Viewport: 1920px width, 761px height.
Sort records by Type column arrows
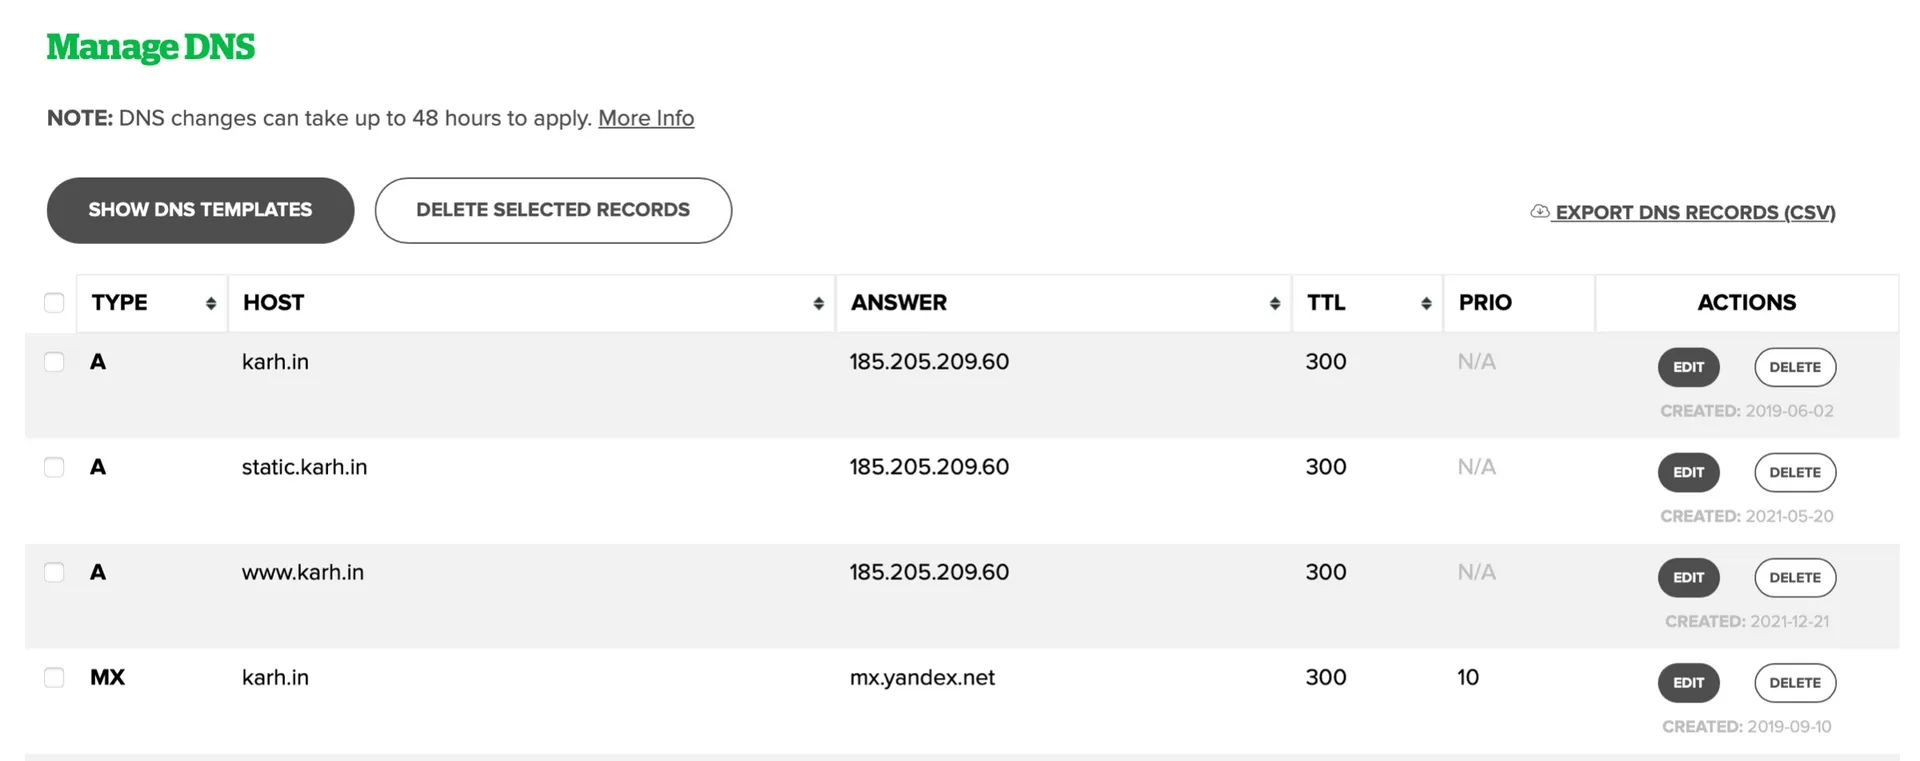211,303
